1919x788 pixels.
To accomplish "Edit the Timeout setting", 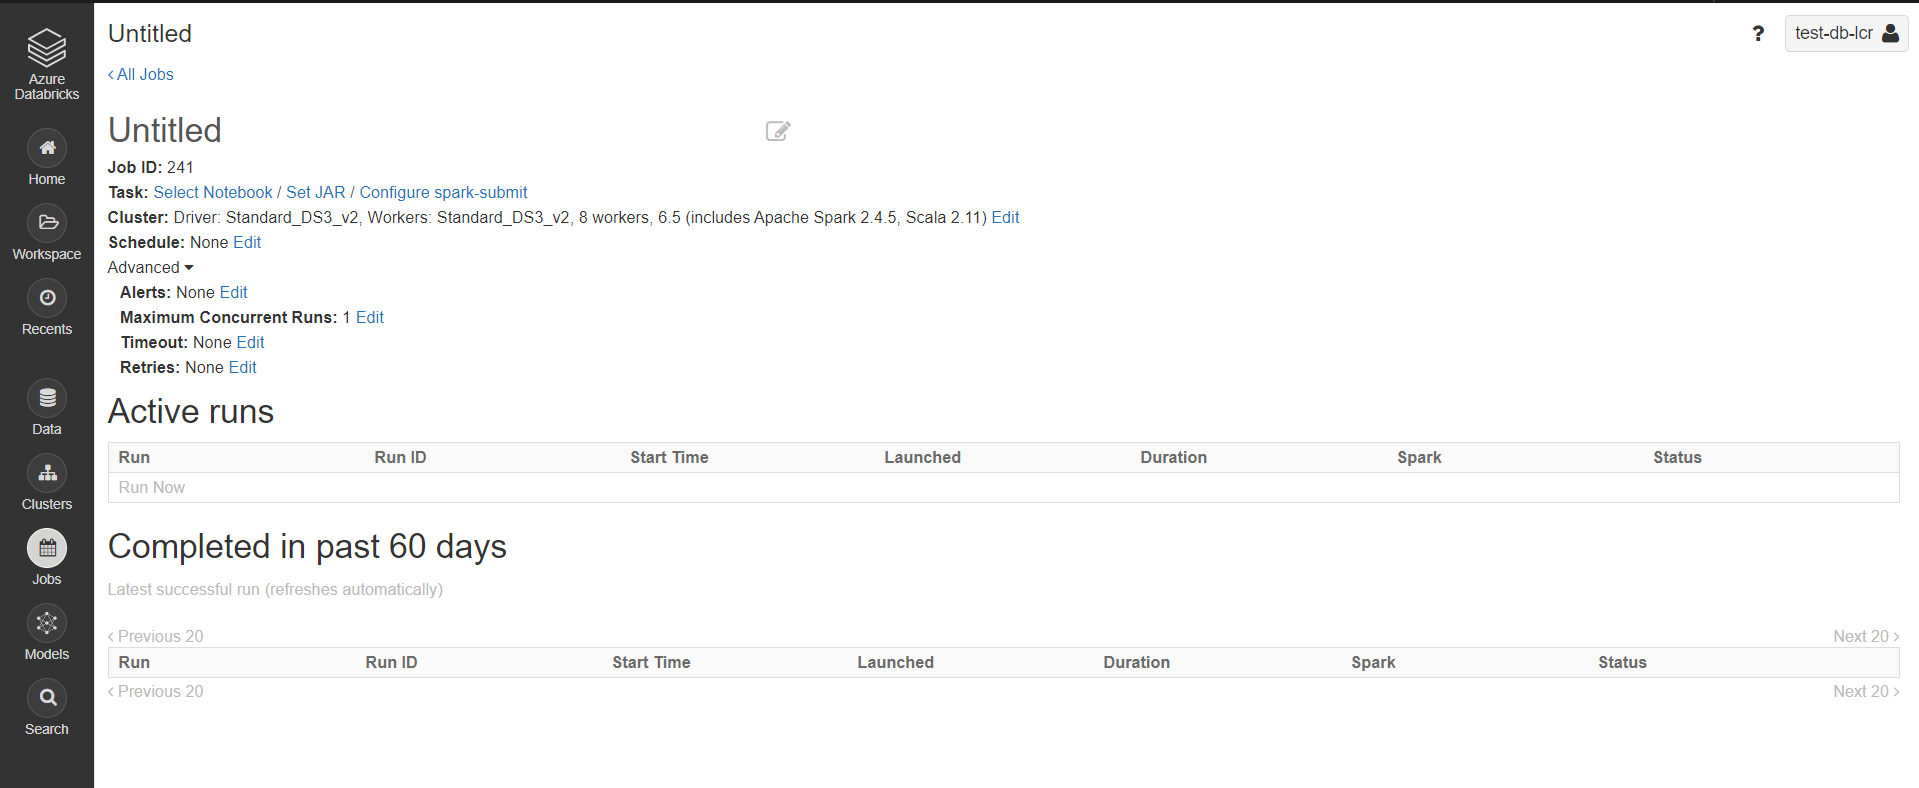I will coord(250,342).
